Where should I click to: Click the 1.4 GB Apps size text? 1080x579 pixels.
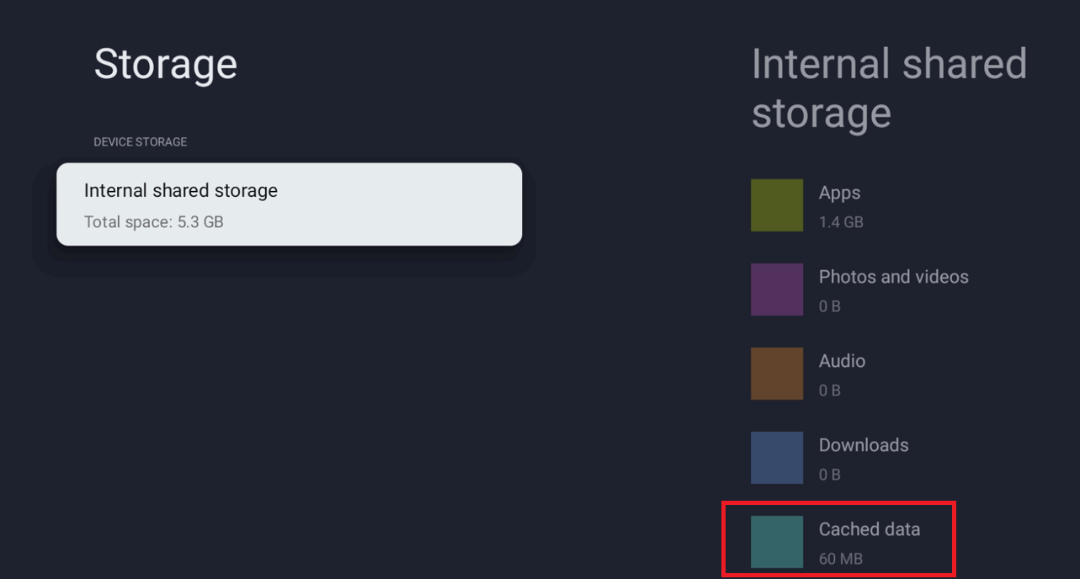point(841,222)
